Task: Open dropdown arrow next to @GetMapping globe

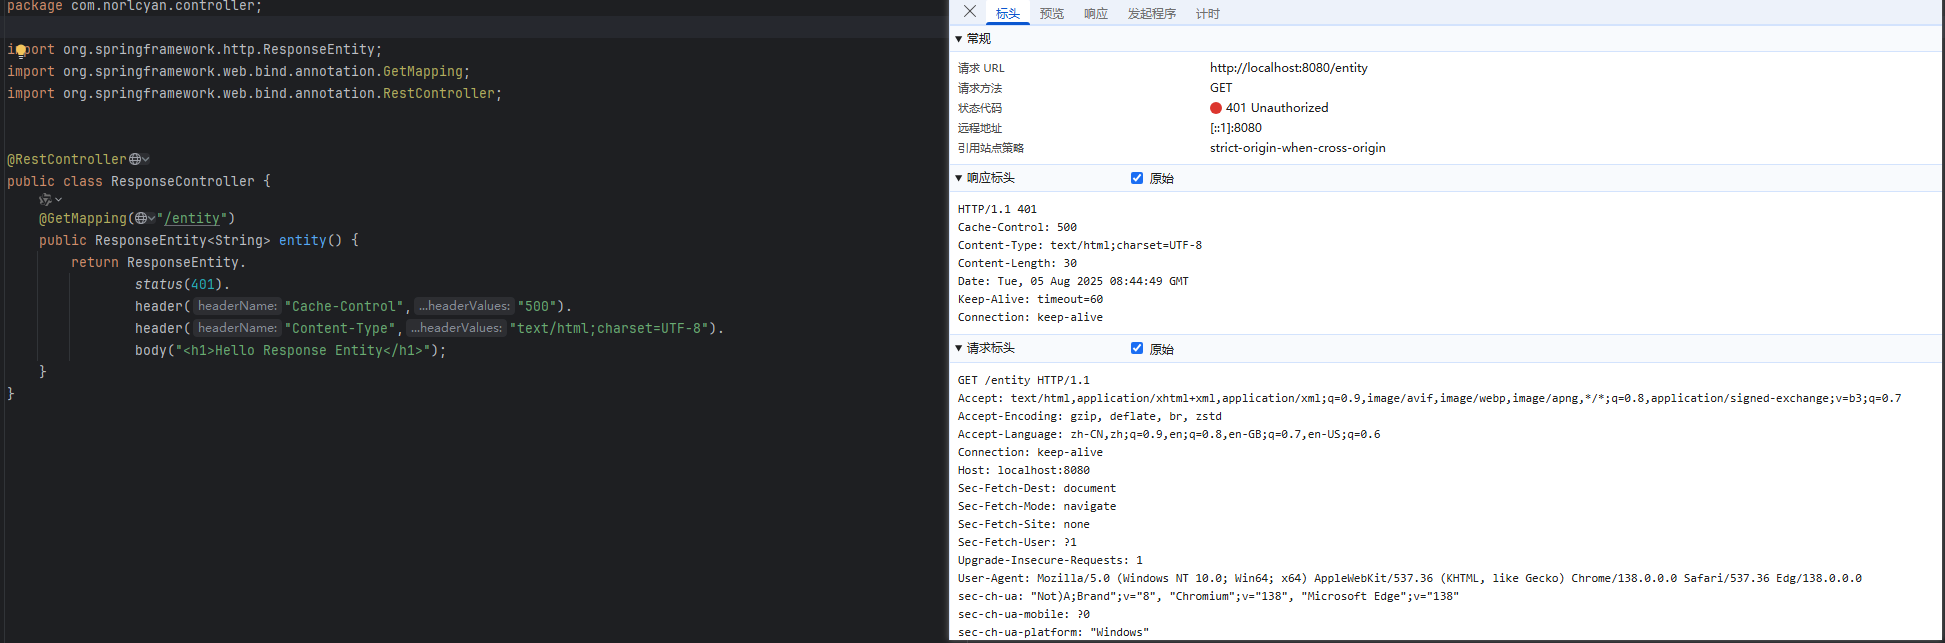Action: (x=151, y=218)
